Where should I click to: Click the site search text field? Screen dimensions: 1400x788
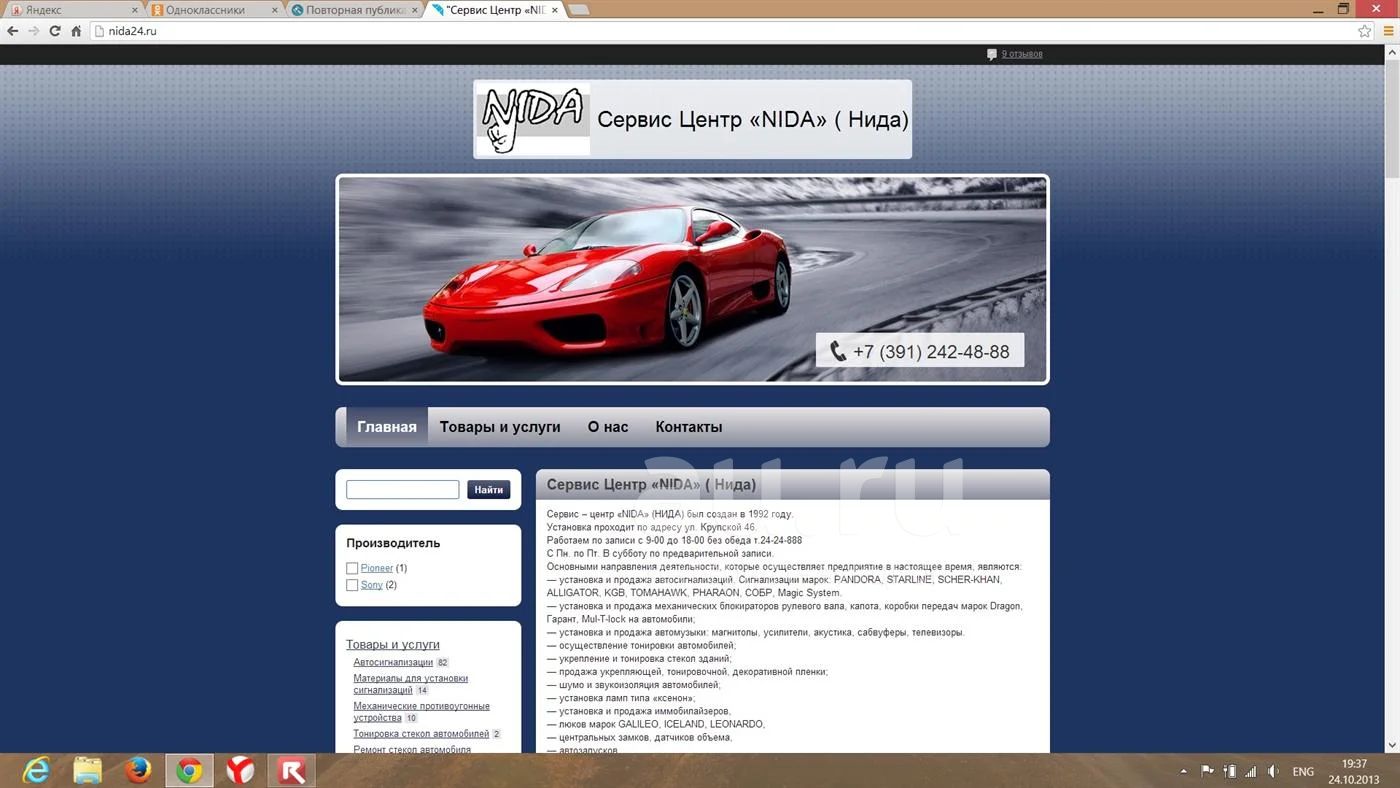pos(402,490)
